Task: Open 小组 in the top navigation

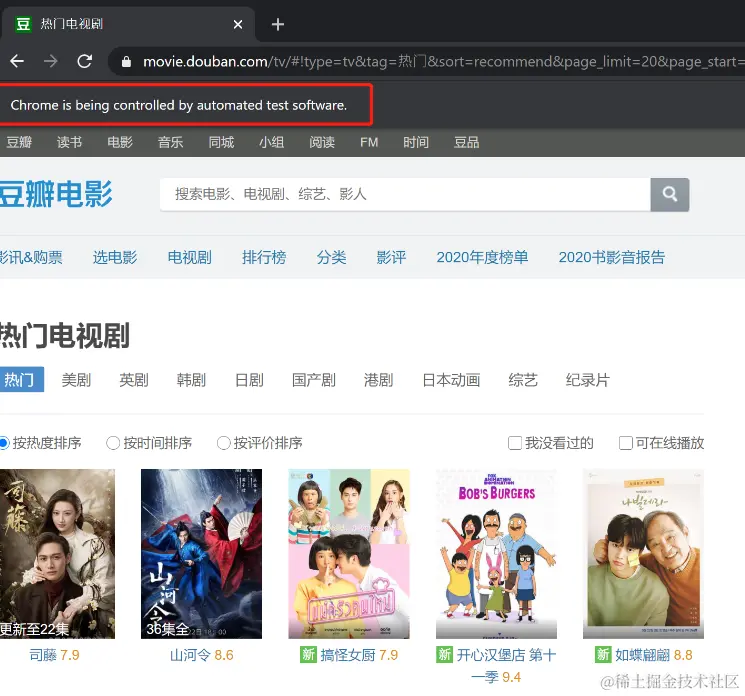Action: 271,142
